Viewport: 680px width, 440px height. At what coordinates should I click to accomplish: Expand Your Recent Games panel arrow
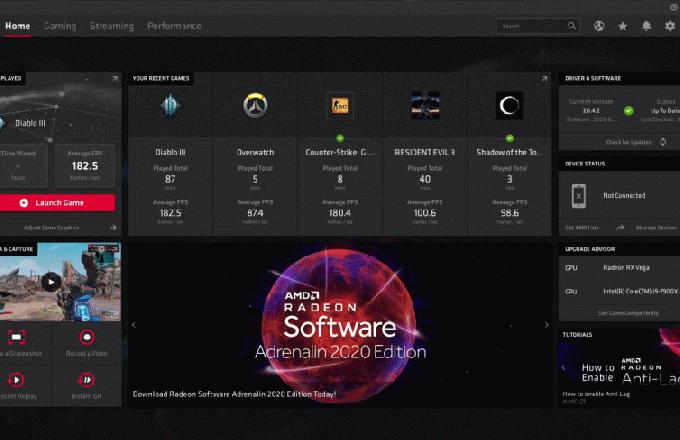pos(544,78)
